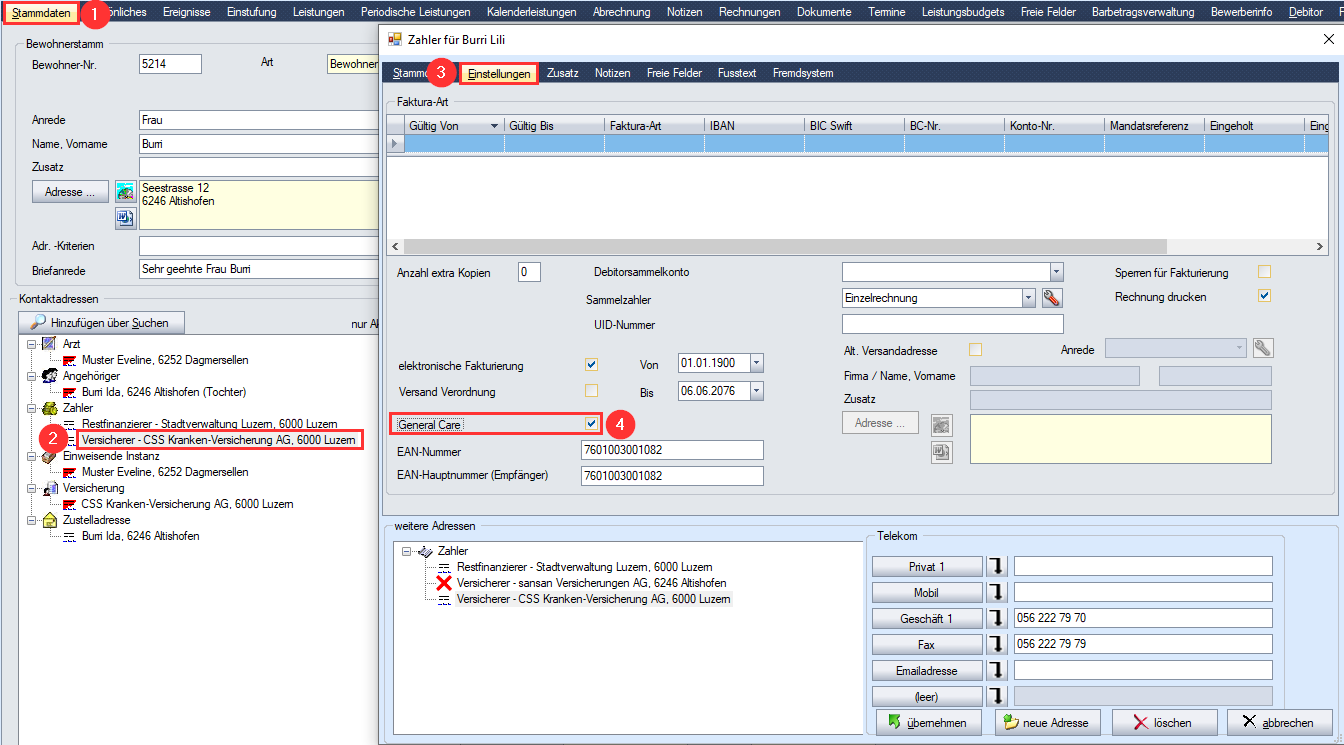Click the Arzt category icon in Kontaktadressen
This screenshot has height=745, width=1344.
(48, 344)
